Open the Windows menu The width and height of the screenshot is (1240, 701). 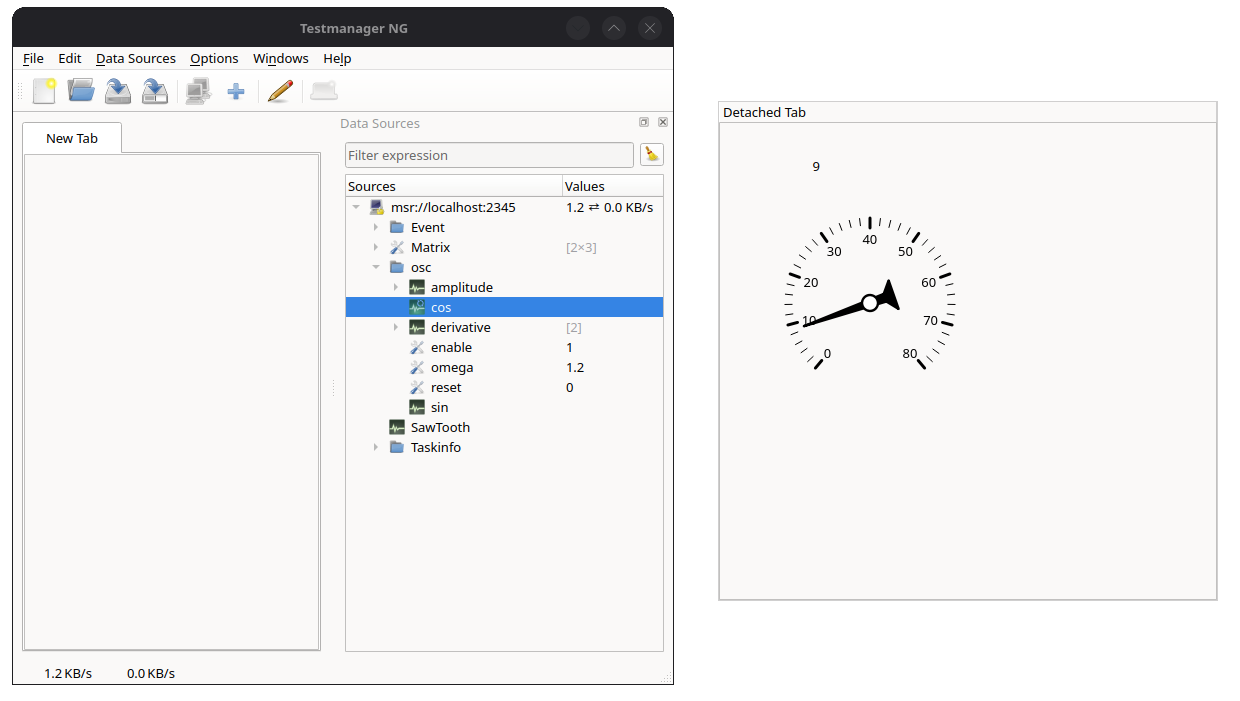point(281,58)
